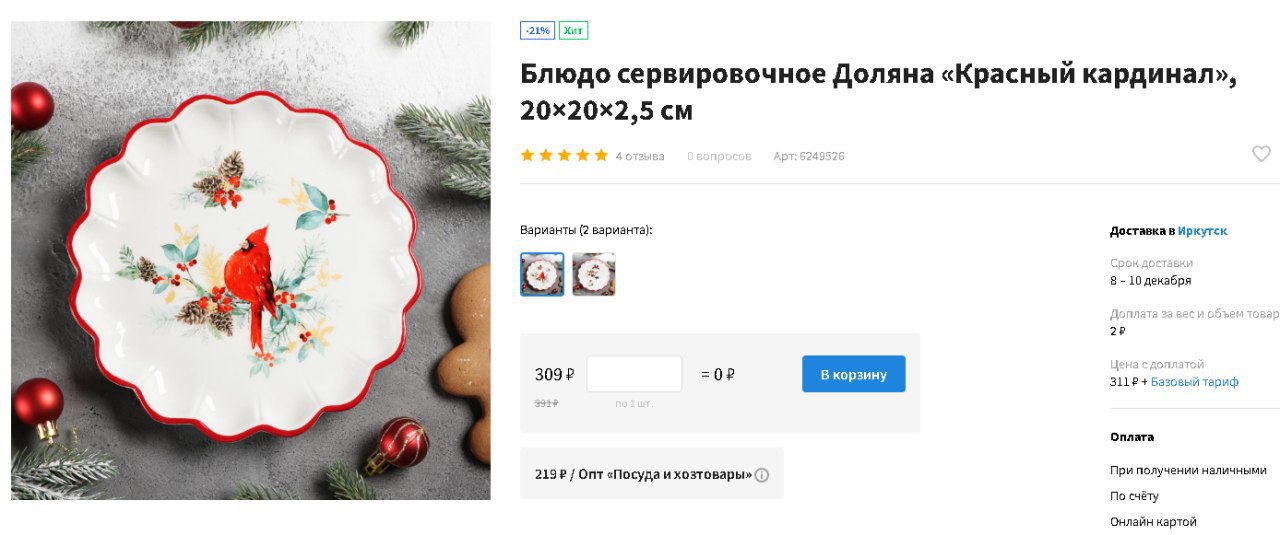Open the "Базовый тариф" link
This screenshot has width=1280, height=535.
coord(1195,382)
